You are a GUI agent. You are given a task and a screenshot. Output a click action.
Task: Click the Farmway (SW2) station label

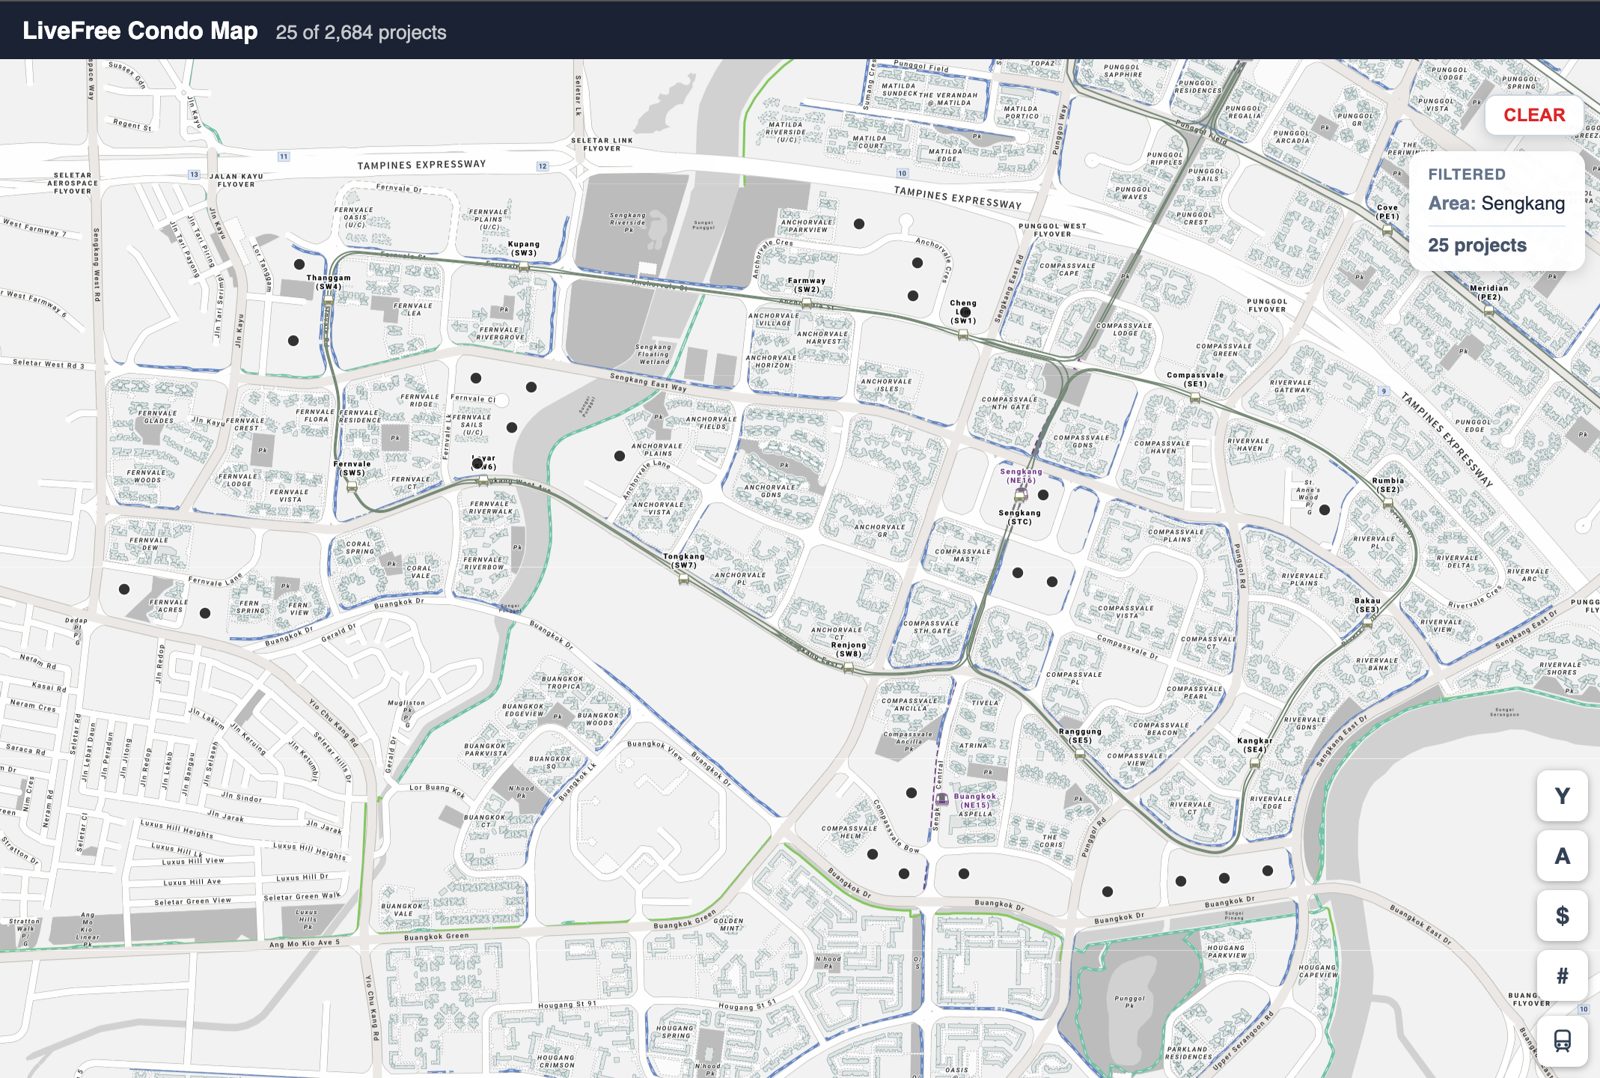[x=807, y=285]
